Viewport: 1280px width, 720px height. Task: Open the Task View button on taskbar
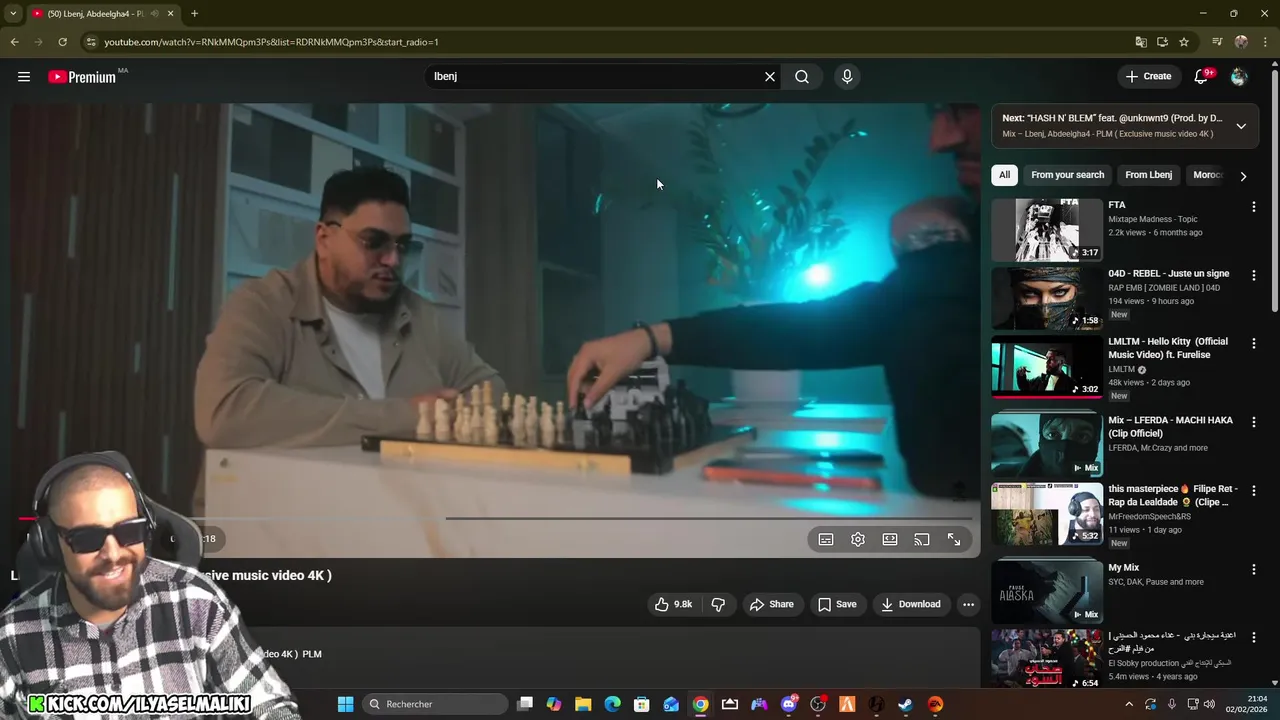click(525, 704)
